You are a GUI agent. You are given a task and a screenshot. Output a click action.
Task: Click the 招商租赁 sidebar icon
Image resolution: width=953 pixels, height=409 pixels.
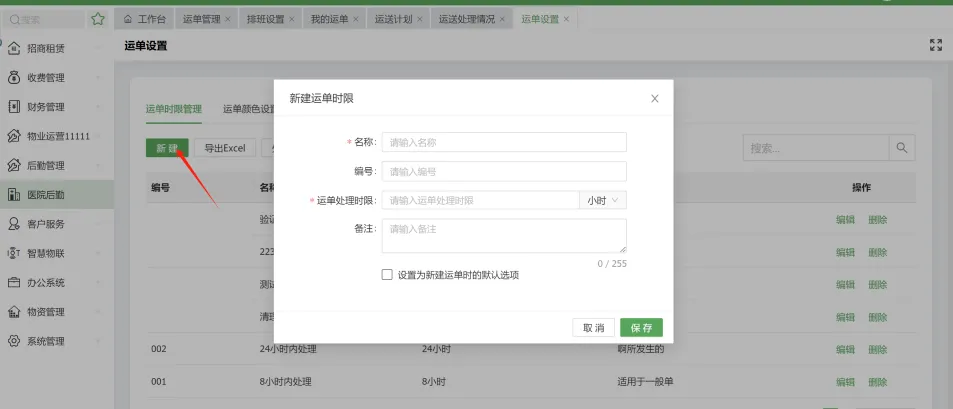click(x=14, y=49)
